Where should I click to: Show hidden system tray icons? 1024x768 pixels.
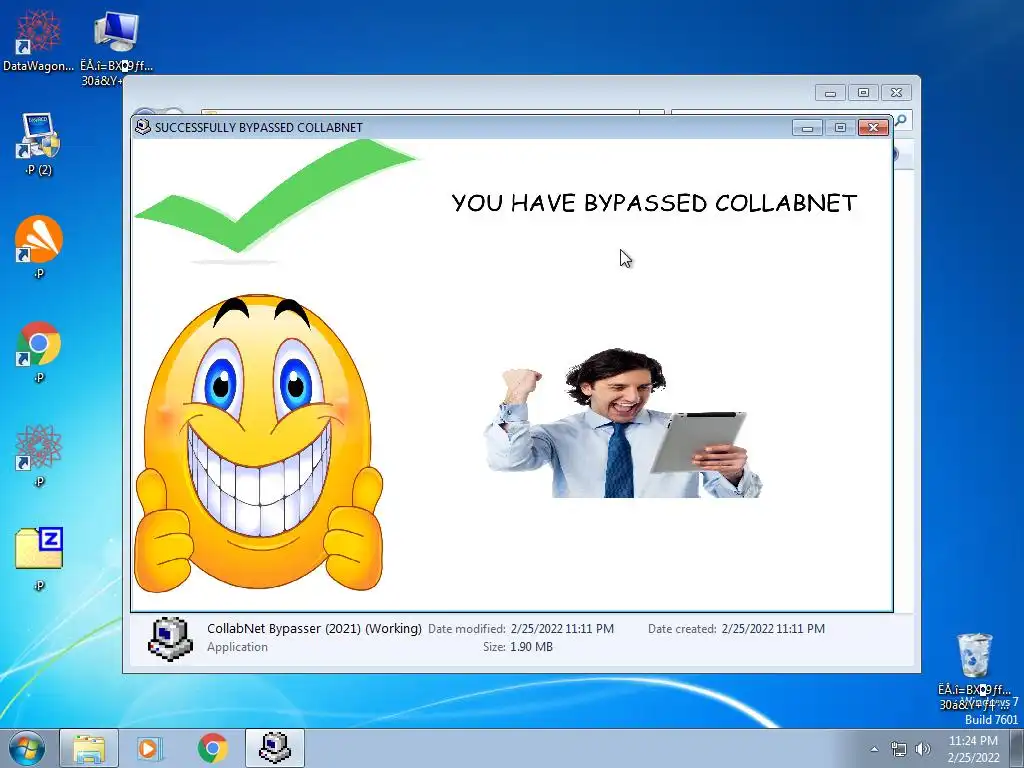874,749
